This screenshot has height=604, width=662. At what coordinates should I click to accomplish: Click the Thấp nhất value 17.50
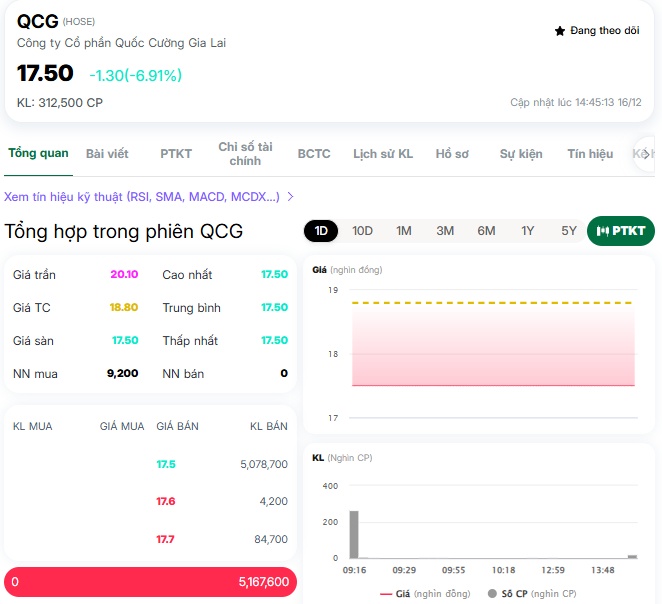coord(274,340)
